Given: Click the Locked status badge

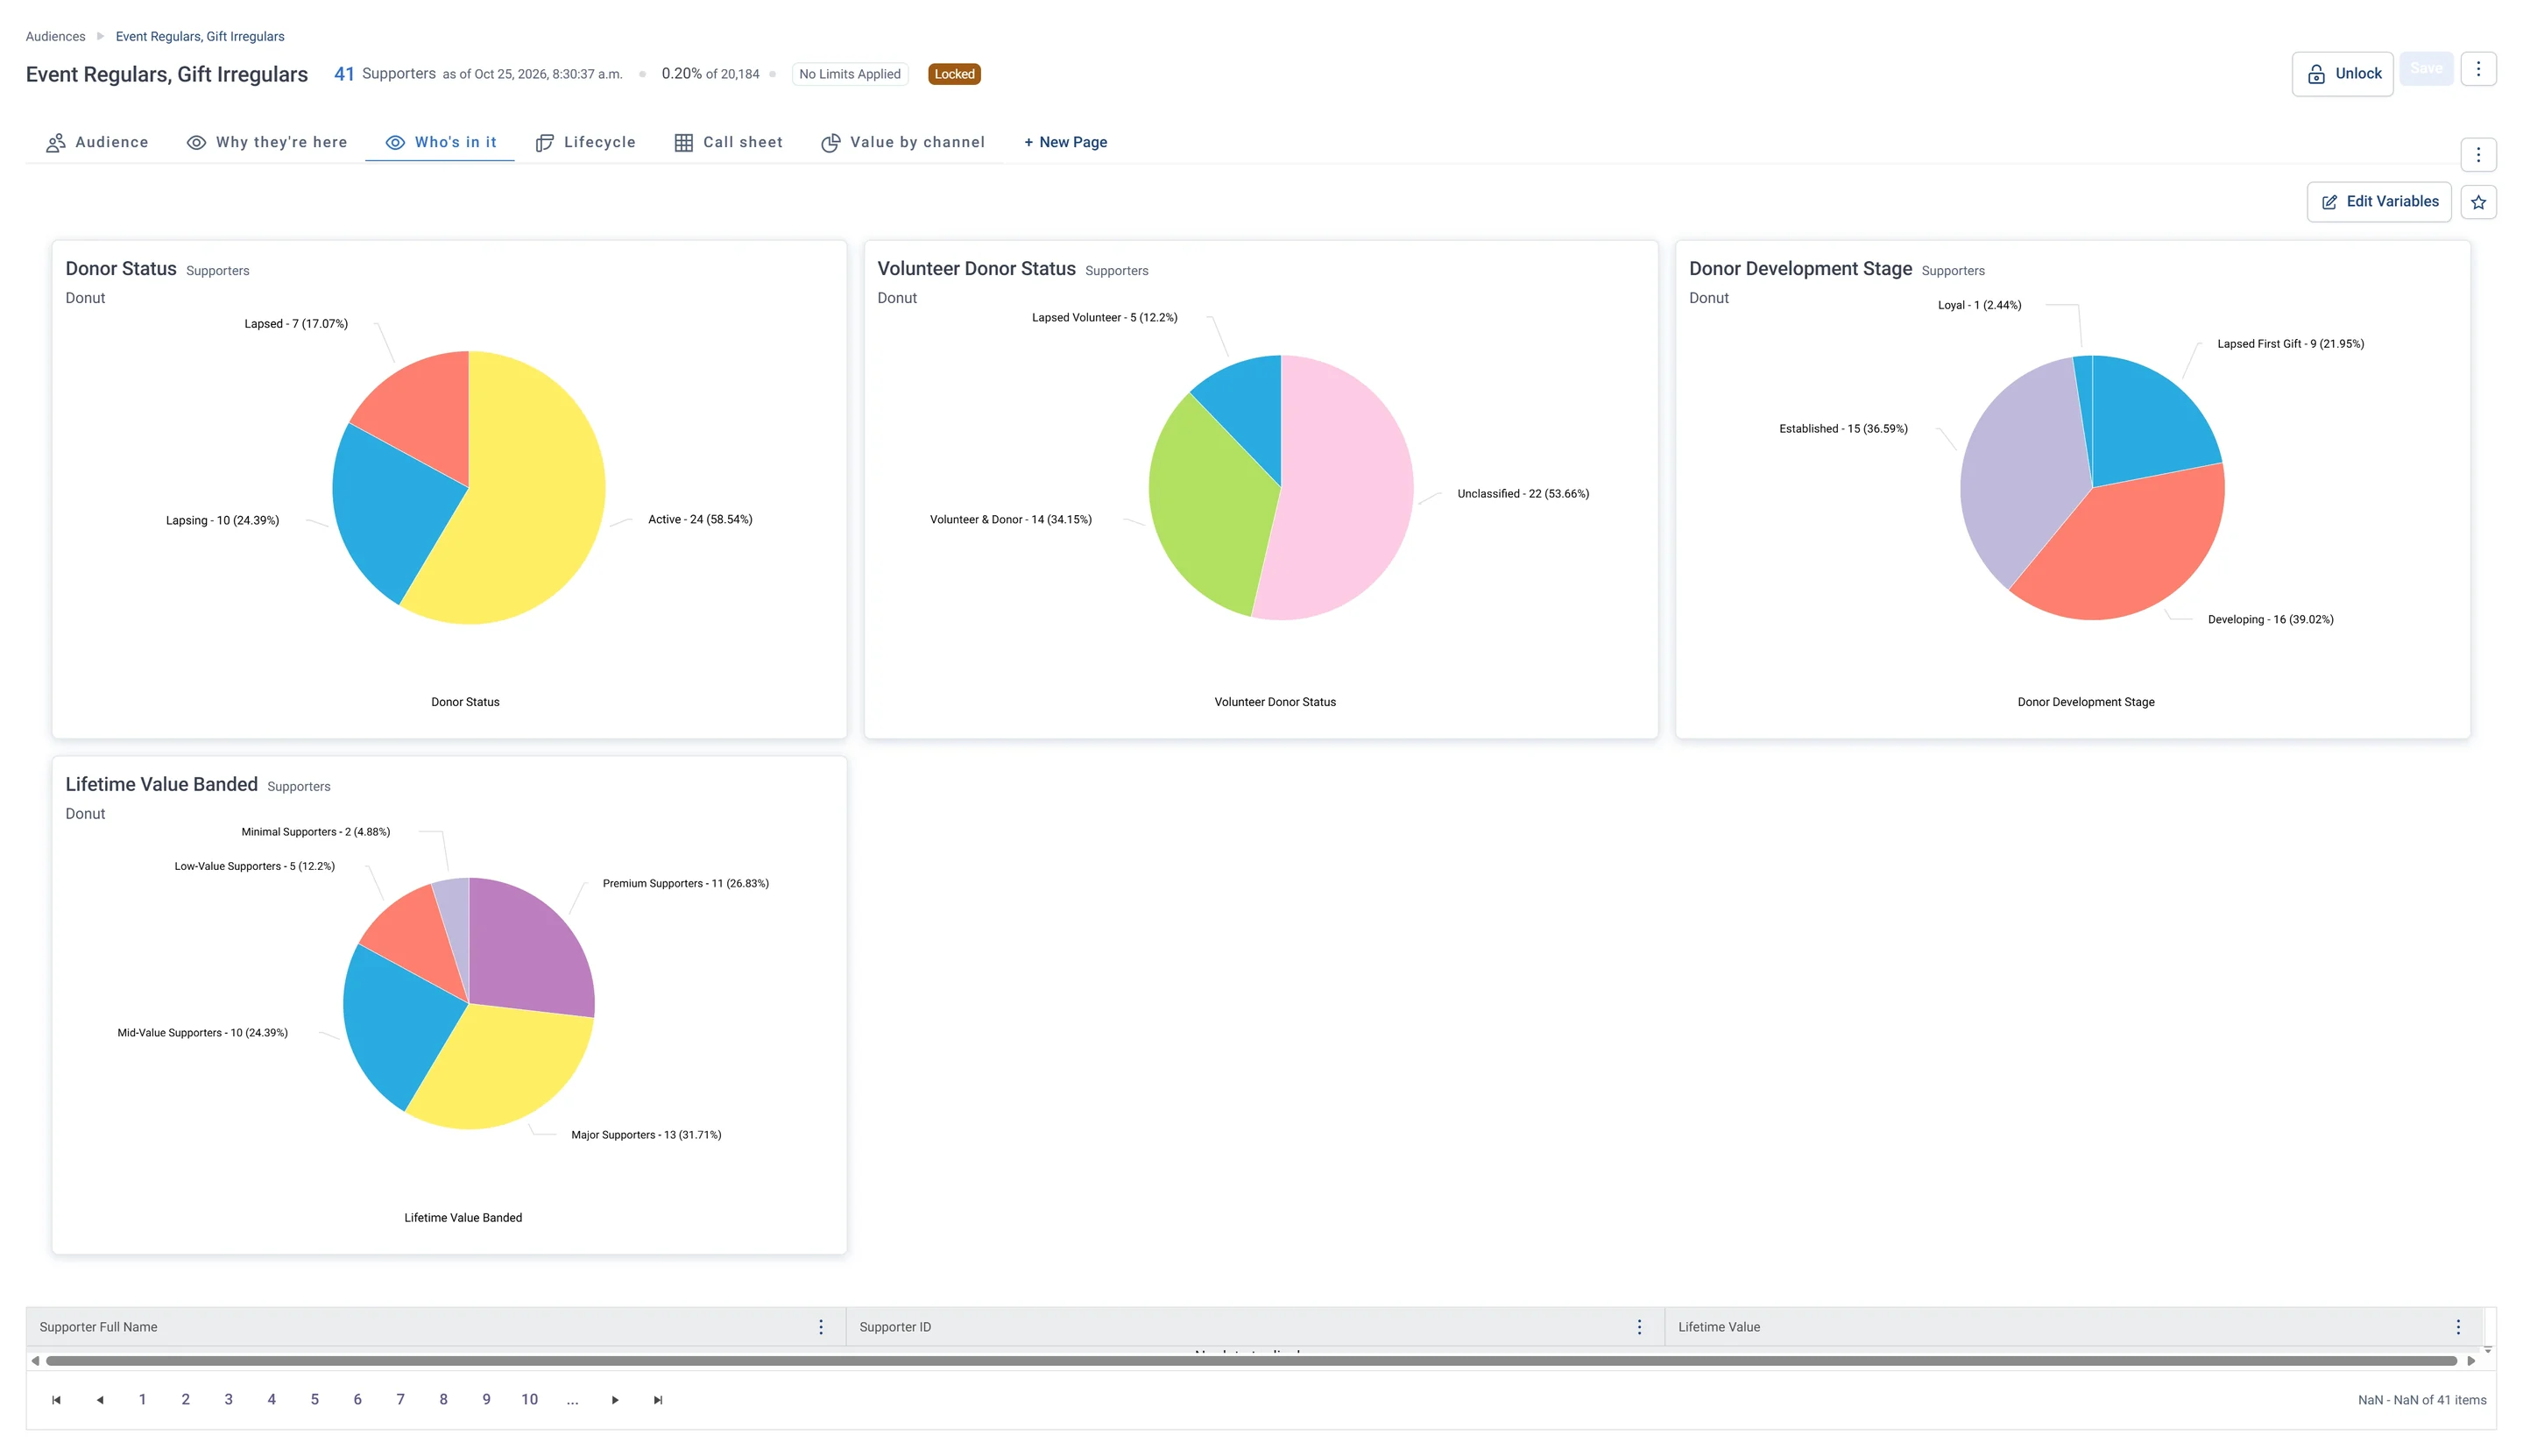Looking at the screenshot, I should tap(953, 74).
